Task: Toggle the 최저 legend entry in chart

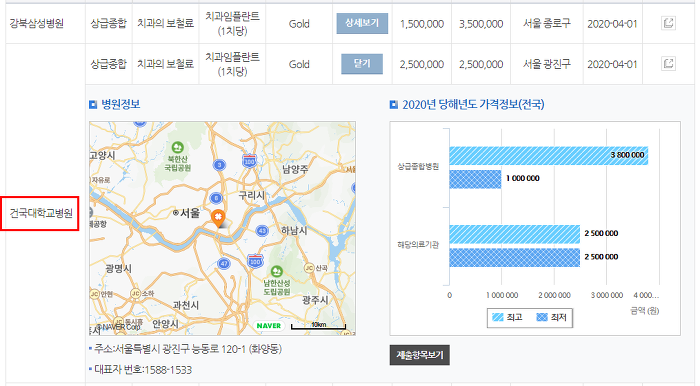Action: point(551,317)
